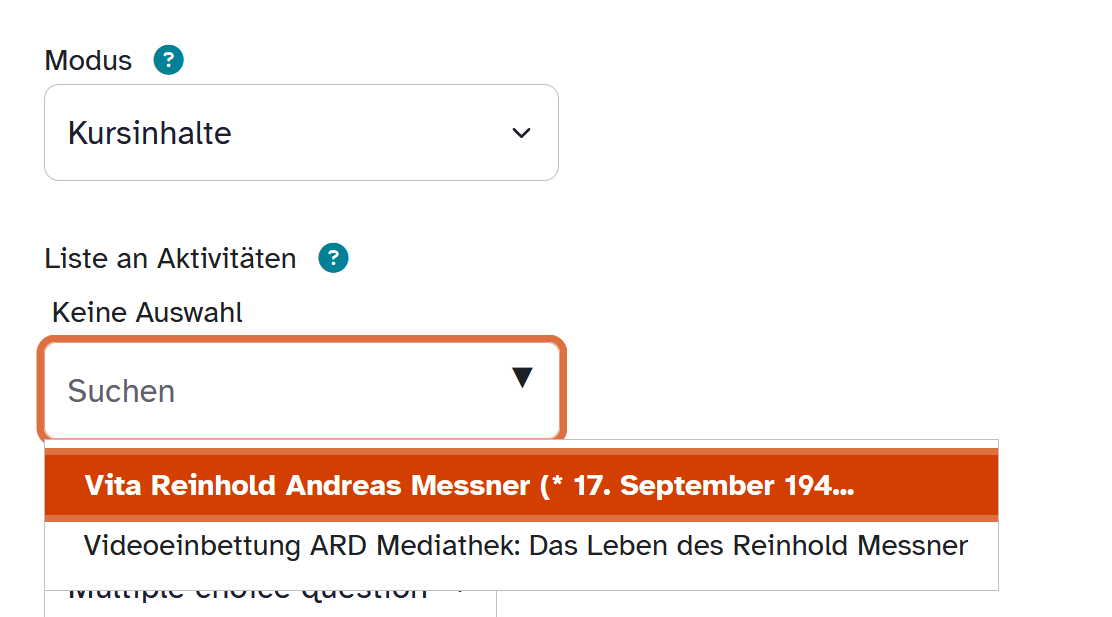
Task: Click the black triangle in the Suchen box
Action: (521, 378)
